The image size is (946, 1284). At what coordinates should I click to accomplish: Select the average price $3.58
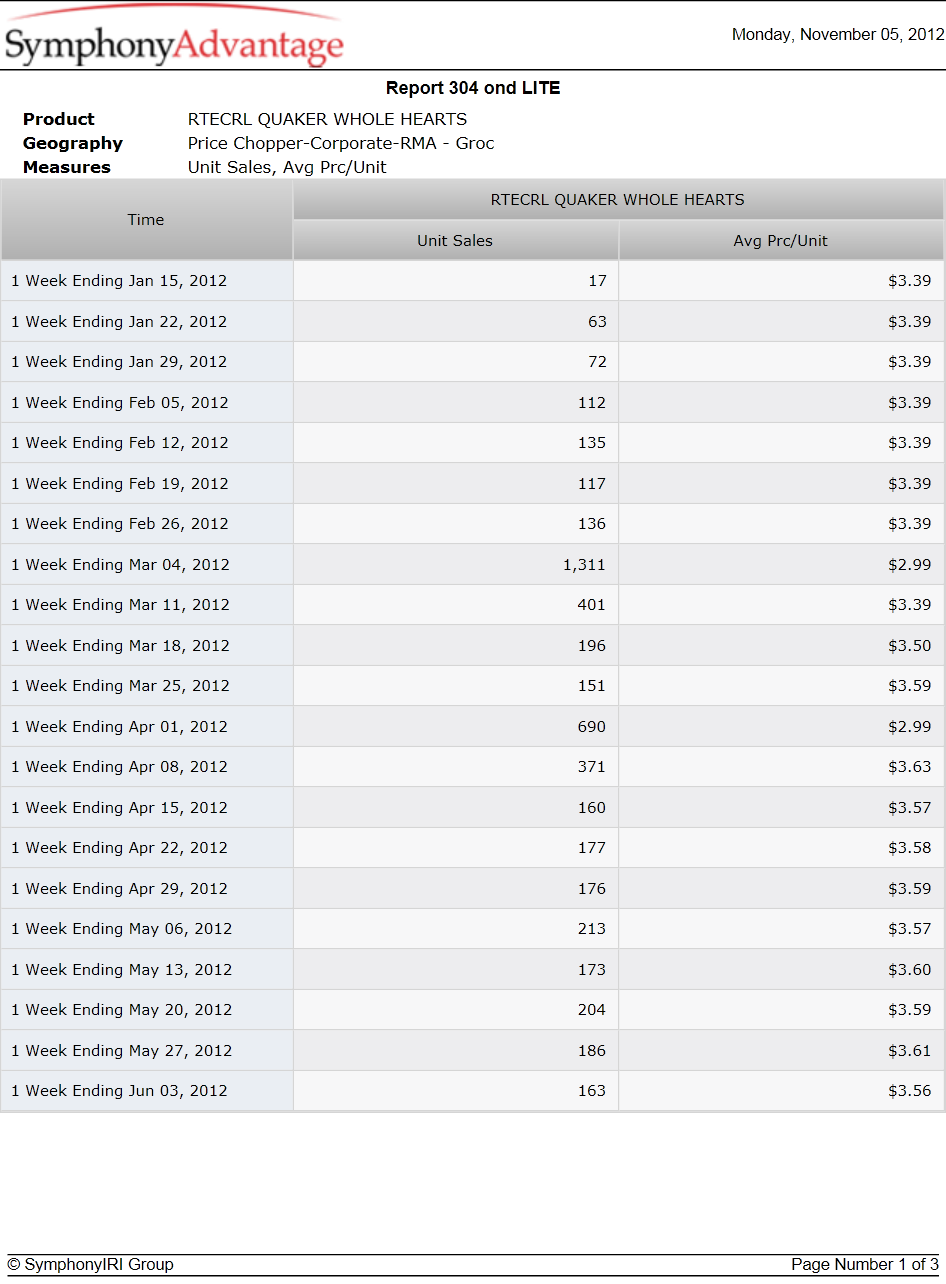point(910,848)
